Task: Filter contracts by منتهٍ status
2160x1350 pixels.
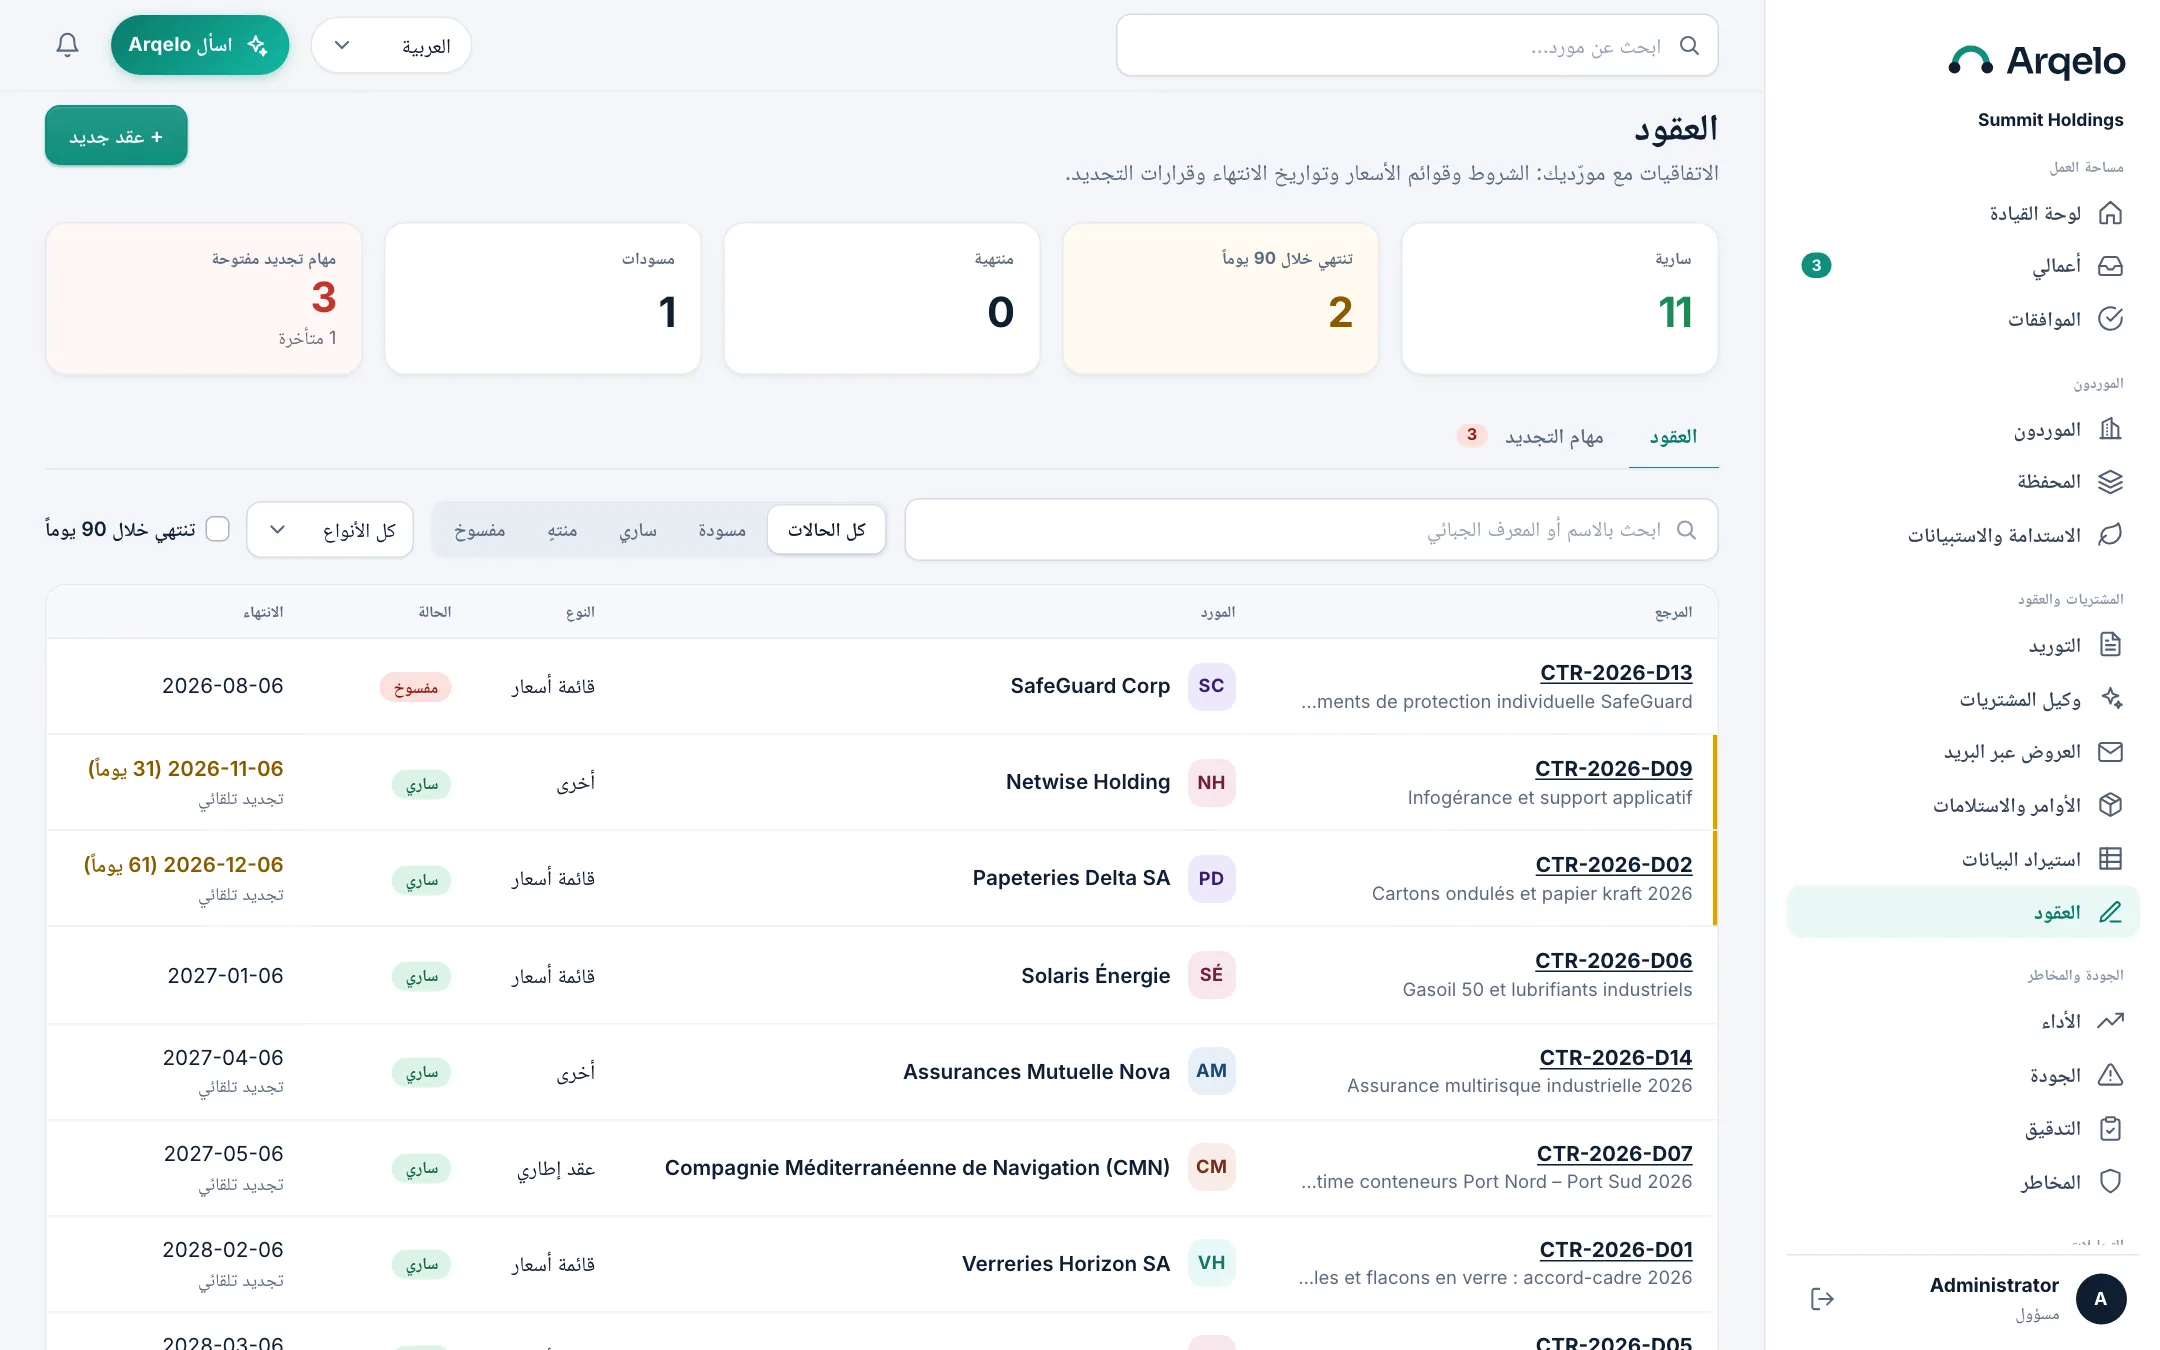Action: tap(562, 530)
